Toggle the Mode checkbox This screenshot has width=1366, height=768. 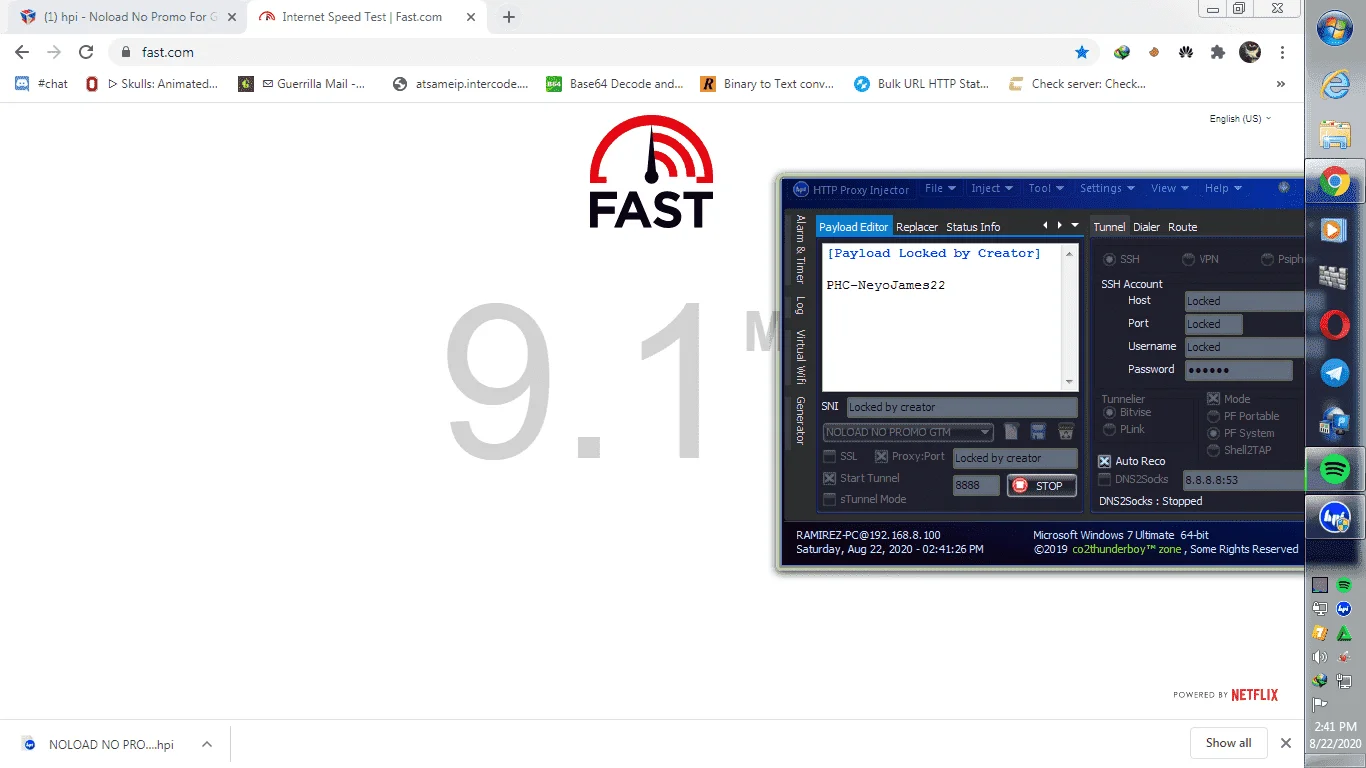(x=1213, y=399)
